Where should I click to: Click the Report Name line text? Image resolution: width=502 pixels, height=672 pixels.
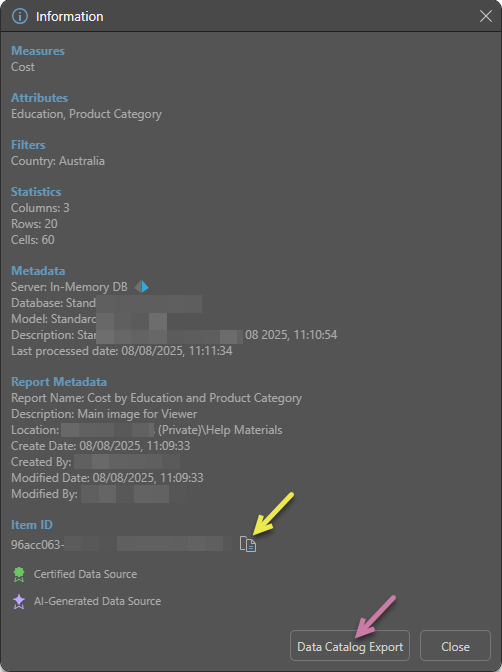coord(156,398)
